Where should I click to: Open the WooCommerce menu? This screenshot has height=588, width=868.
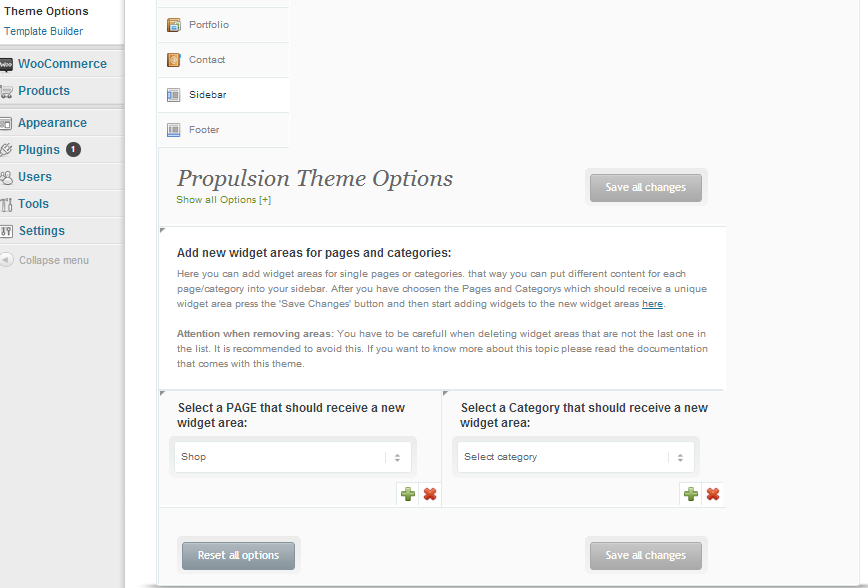tap(62, 64)
